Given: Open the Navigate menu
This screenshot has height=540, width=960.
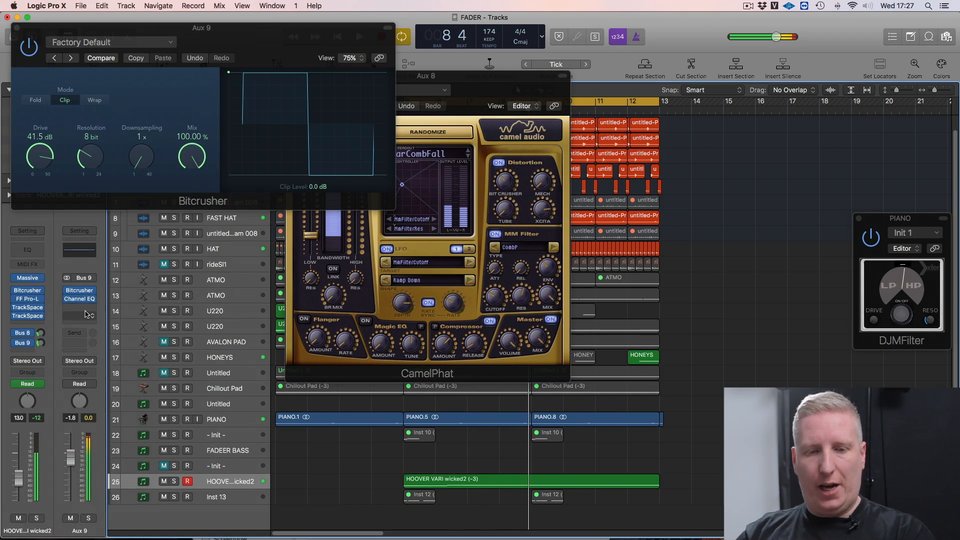Looking at the screenshot, I should tap(158, 6).
